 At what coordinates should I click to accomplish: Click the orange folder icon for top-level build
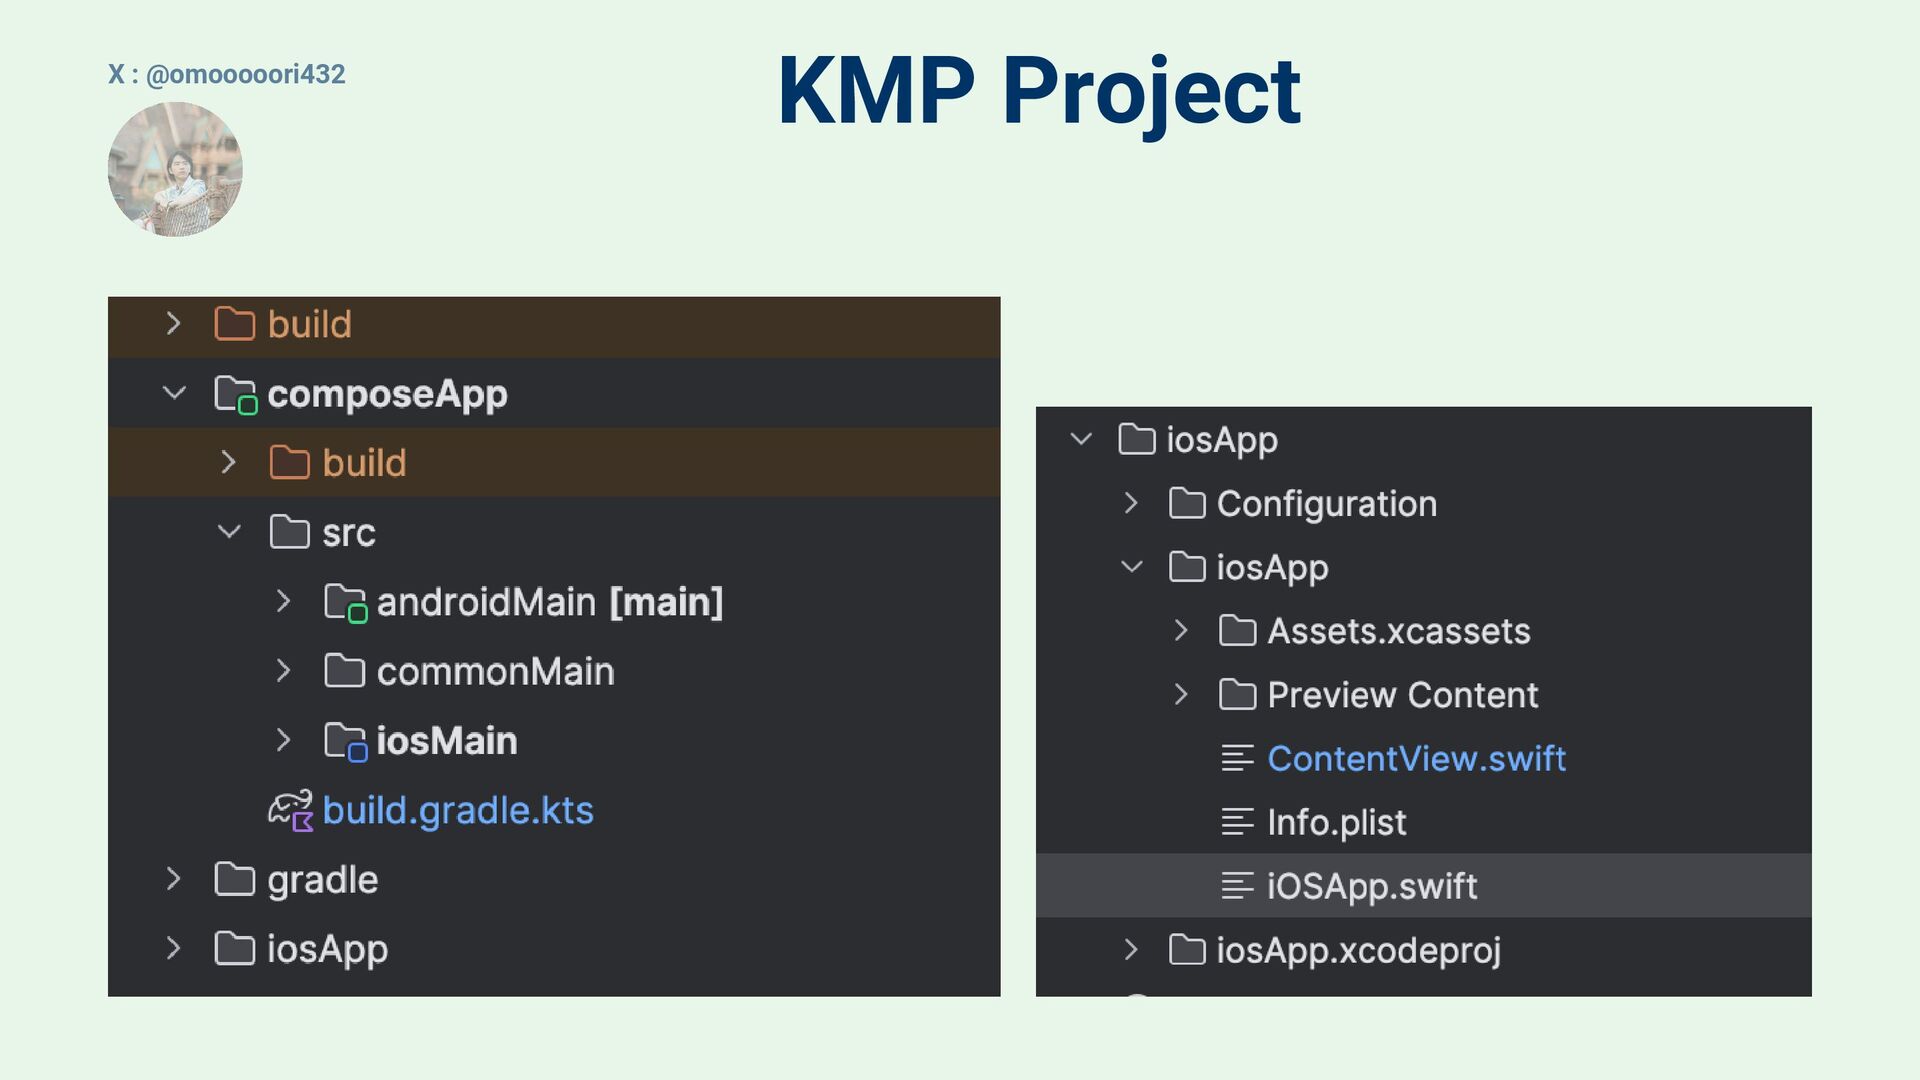235,324
